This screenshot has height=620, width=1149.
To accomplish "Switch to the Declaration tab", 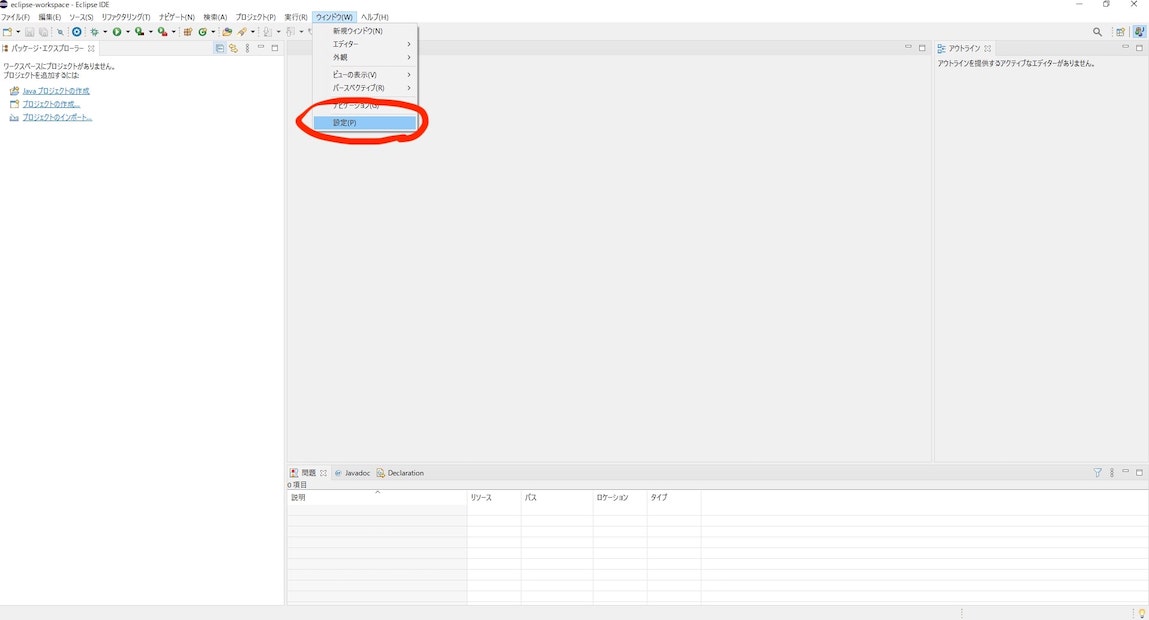I will (x=400, y=473).
